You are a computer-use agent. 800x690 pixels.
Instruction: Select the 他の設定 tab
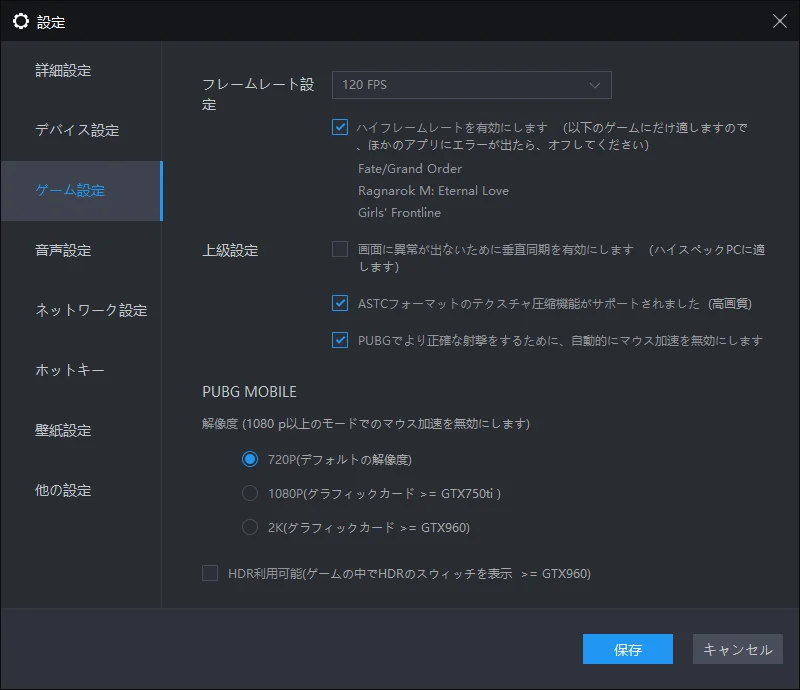[81, 490]
